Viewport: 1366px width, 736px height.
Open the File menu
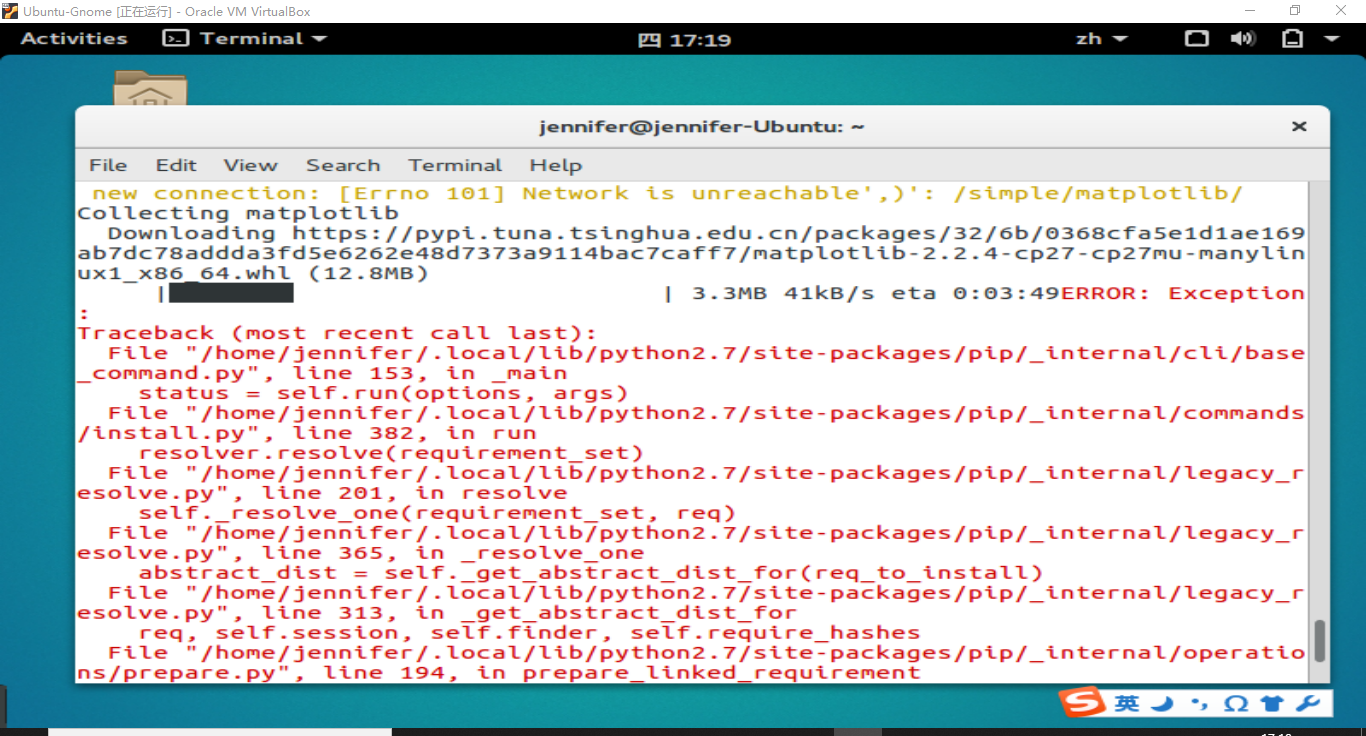tap(108, 165)
